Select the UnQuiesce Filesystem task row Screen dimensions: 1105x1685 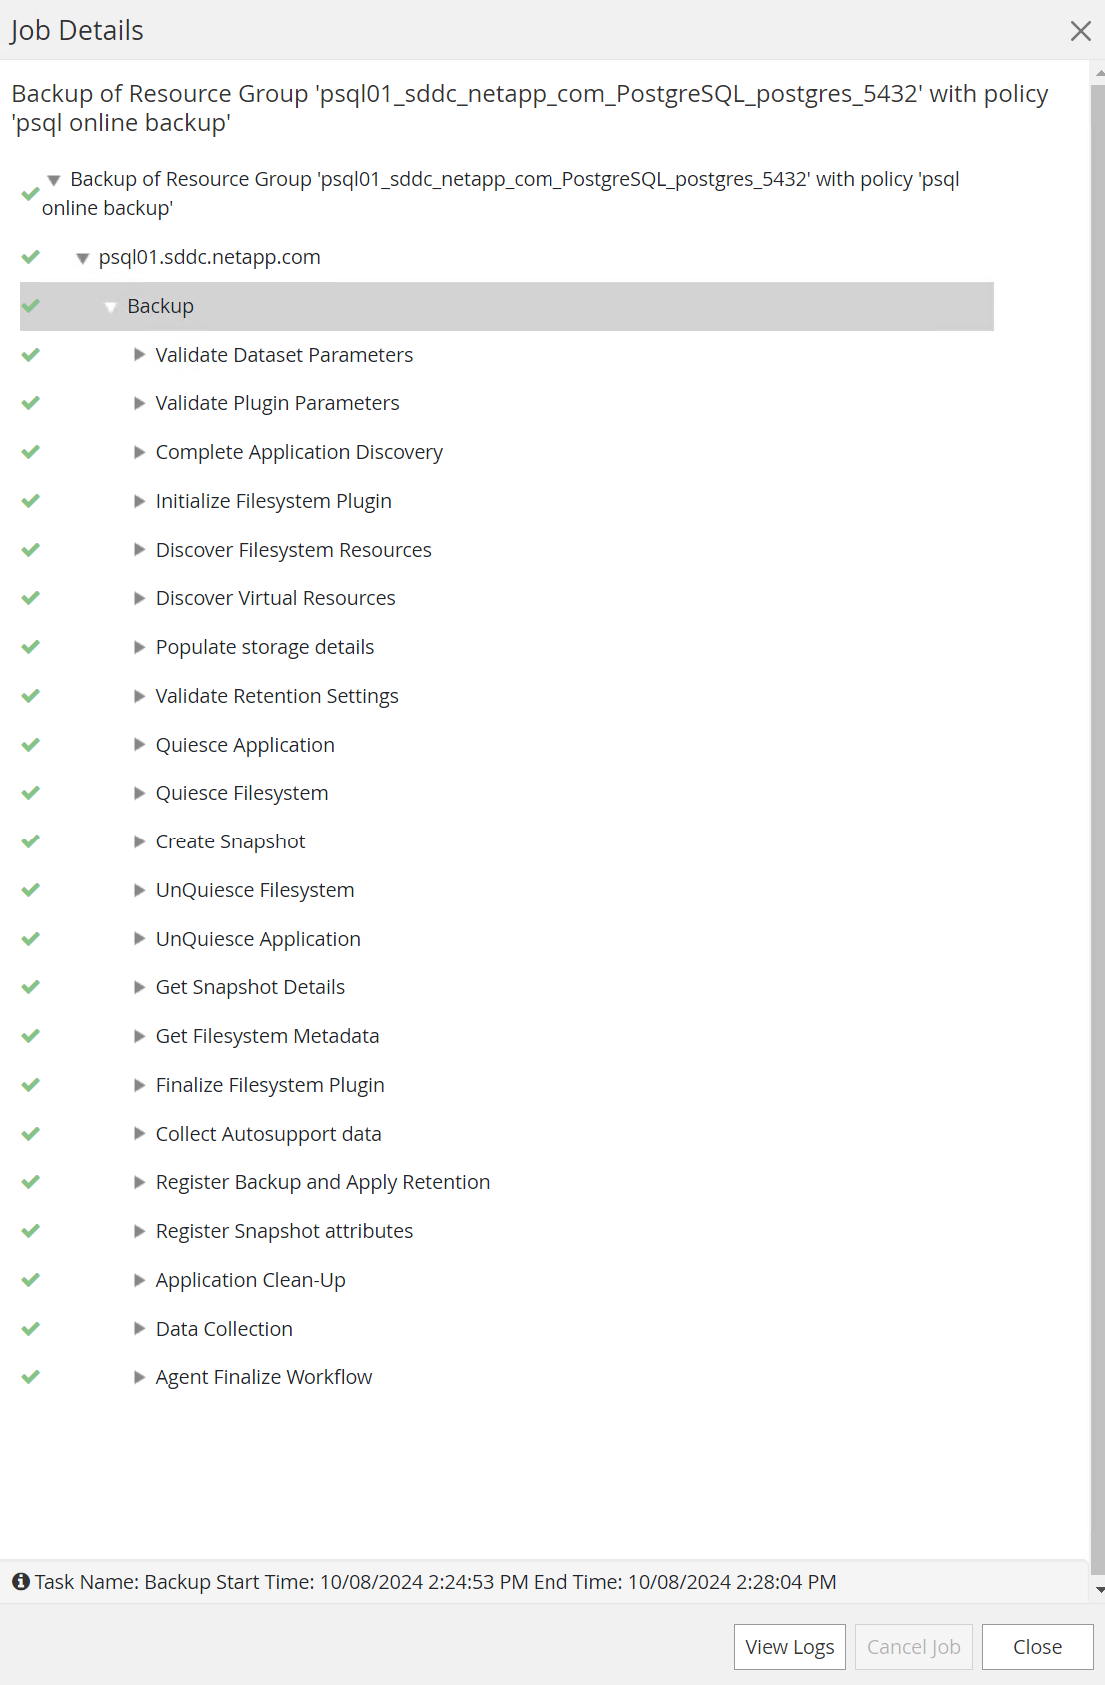(255, 890)
